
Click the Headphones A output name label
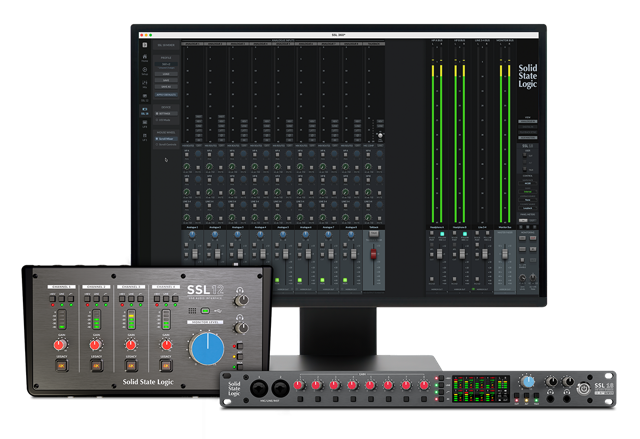point(437,227)
